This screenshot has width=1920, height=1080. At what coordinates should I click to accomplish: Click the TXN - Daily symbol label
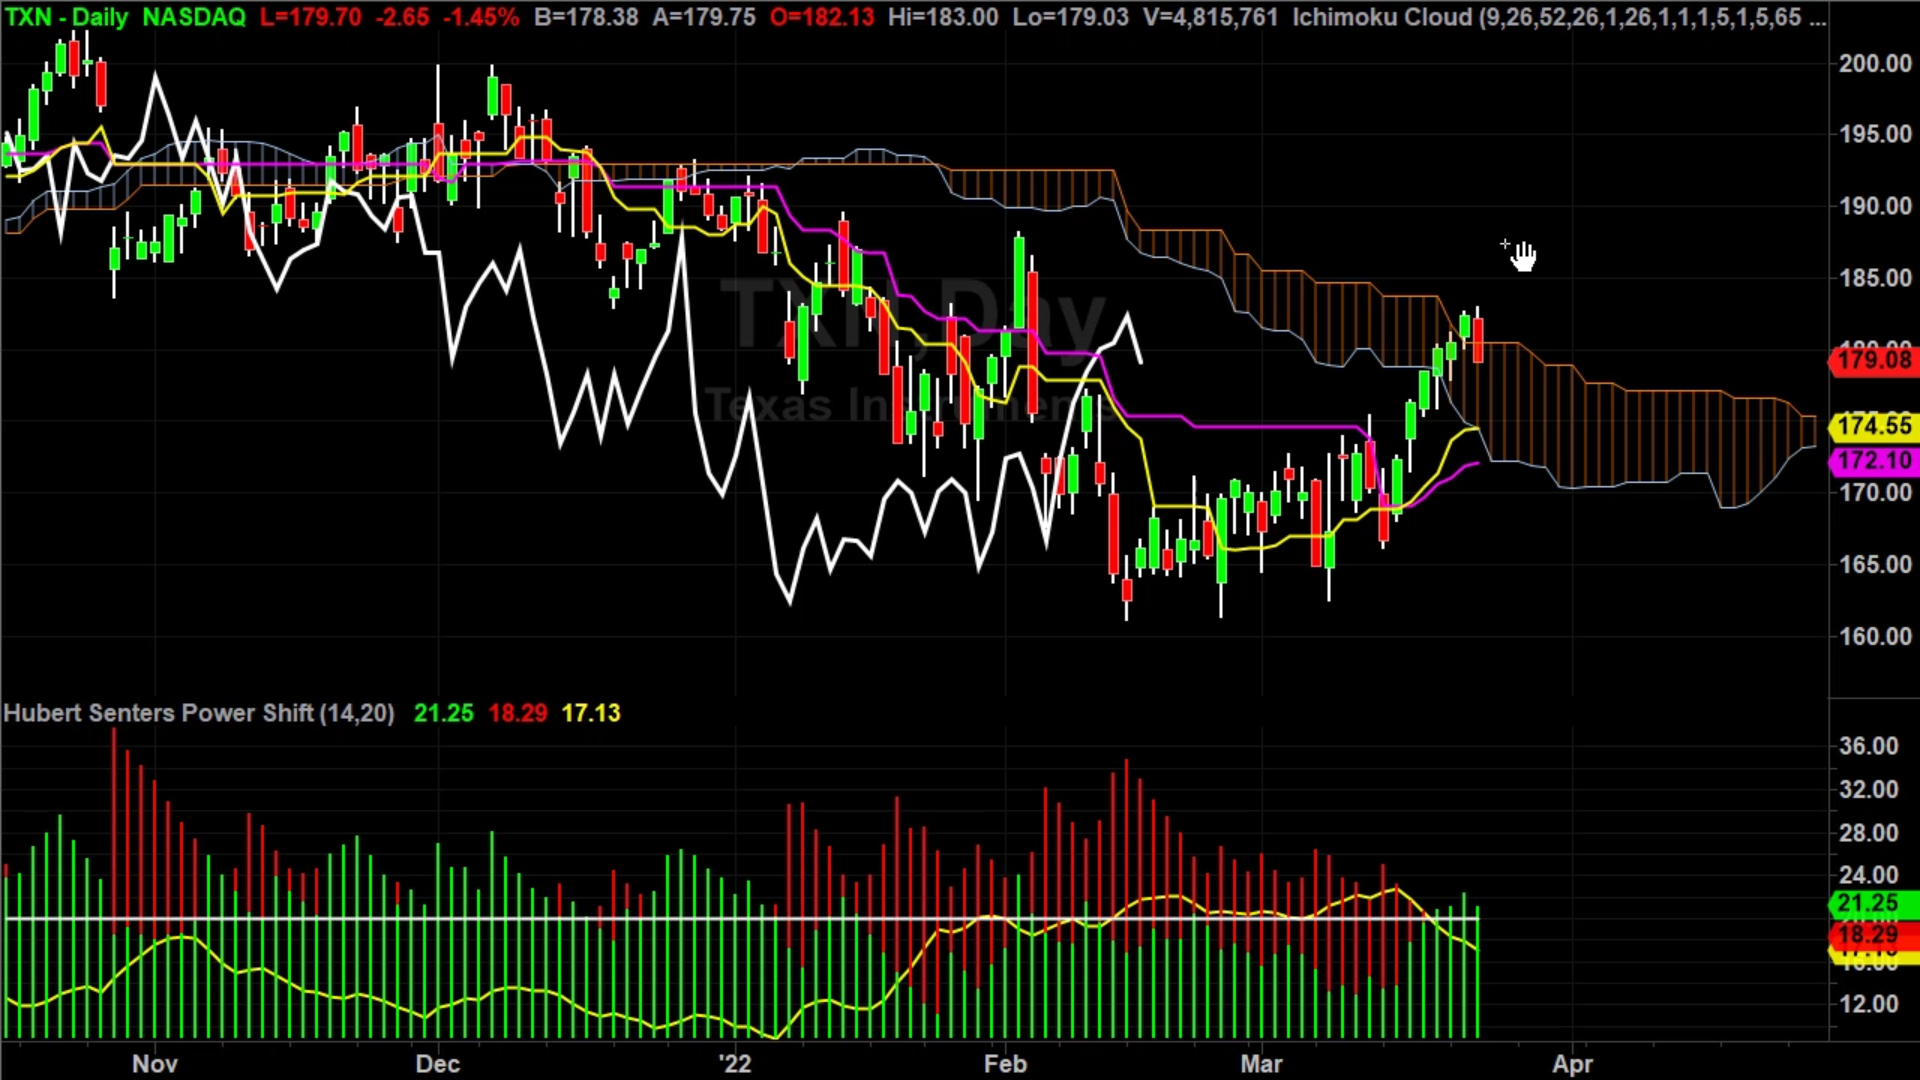pos(65,17)
